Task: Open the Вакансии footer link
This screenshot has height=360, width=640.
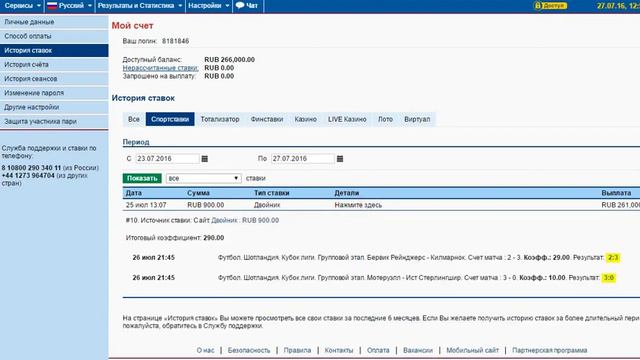Action: click(x=418, y=350)
